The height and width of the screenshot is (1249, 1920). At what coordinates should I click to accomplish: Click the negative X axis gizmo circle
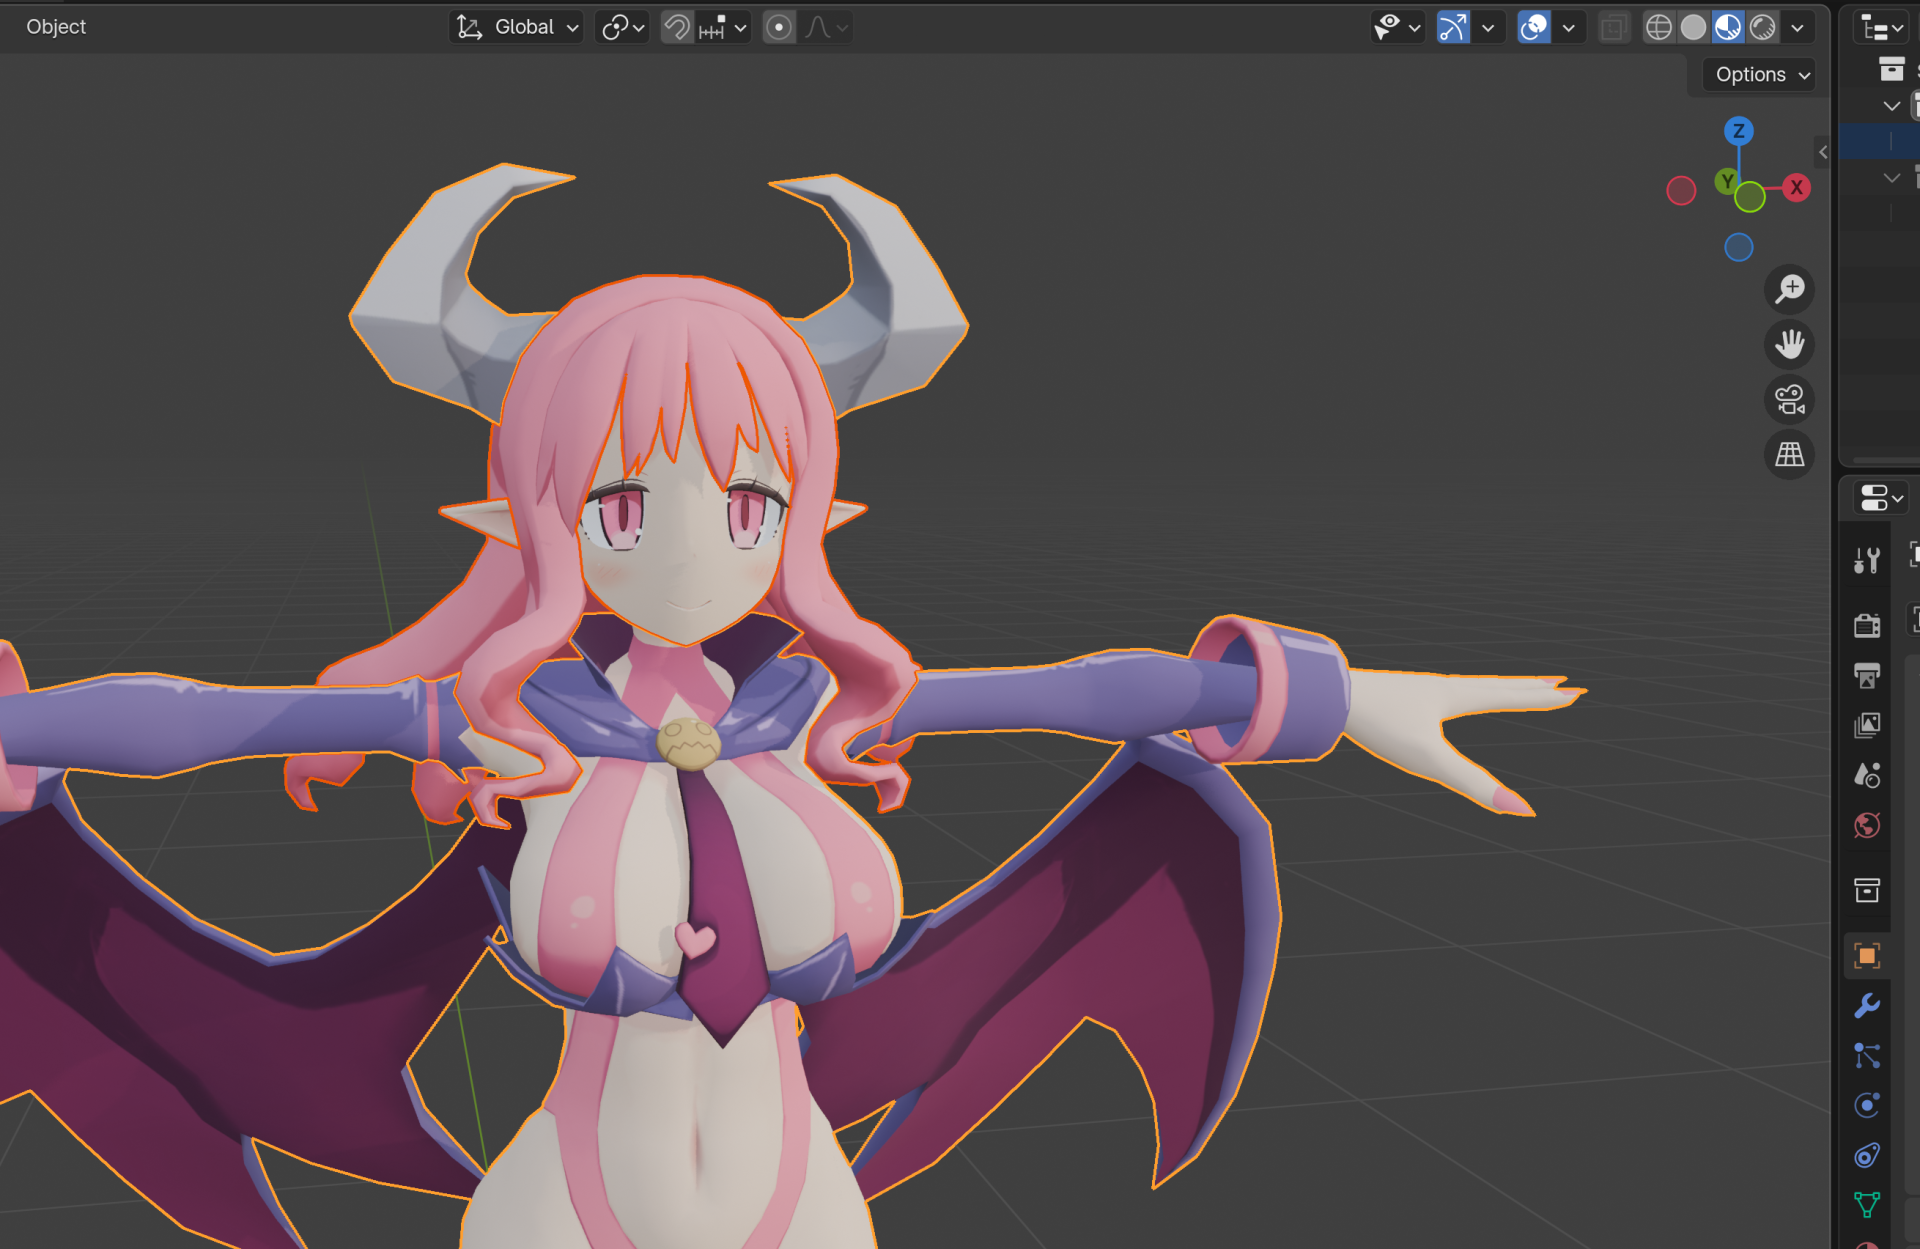click(1681, 190)
